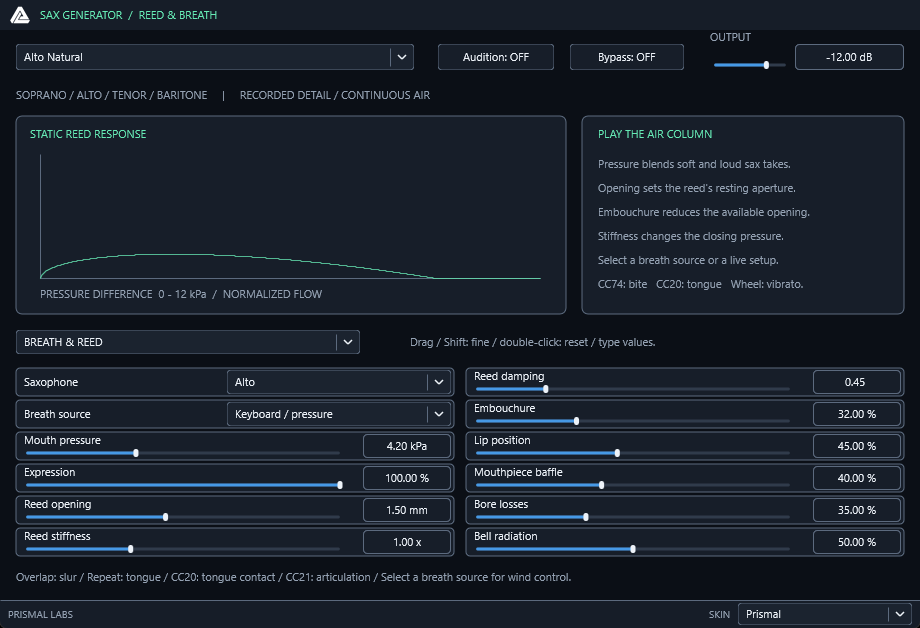Click the Bore losses slider
Viewport: 920px width, 628px height.
(632, 517)
